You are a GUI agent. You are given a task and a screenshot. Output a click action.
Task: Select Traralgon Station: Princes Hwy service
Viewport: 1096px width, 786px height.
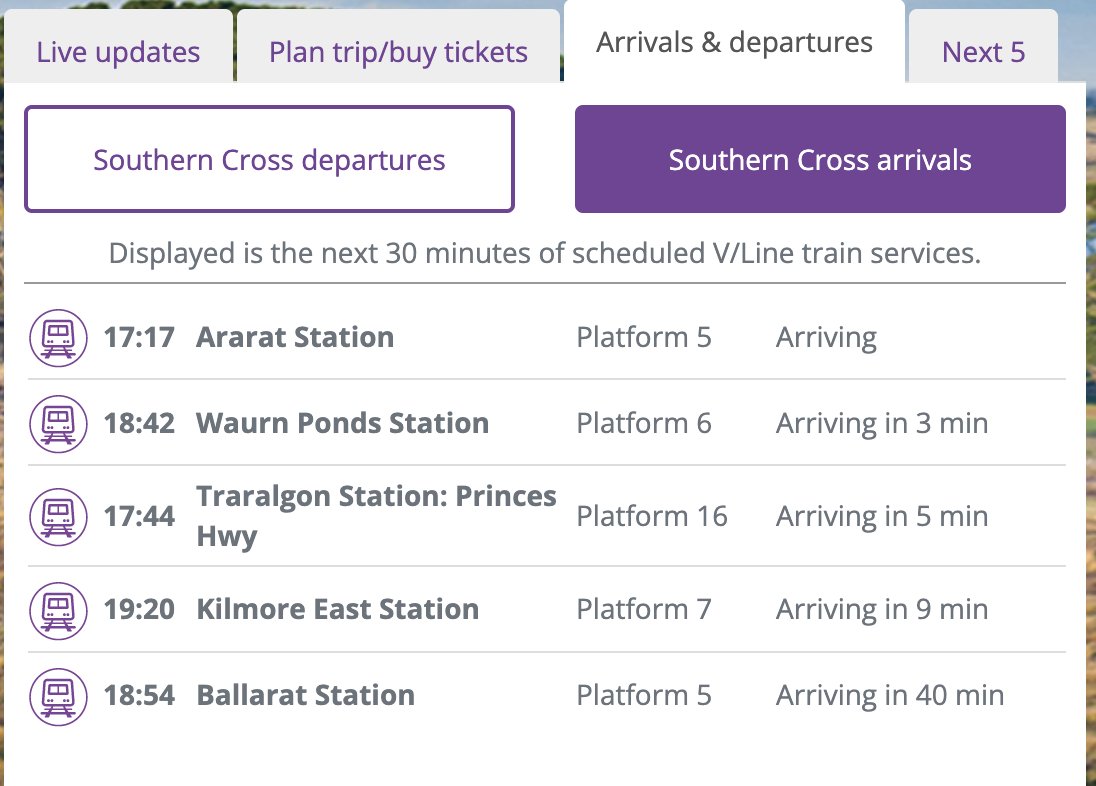pyautogui.click(x=376, y=516)
